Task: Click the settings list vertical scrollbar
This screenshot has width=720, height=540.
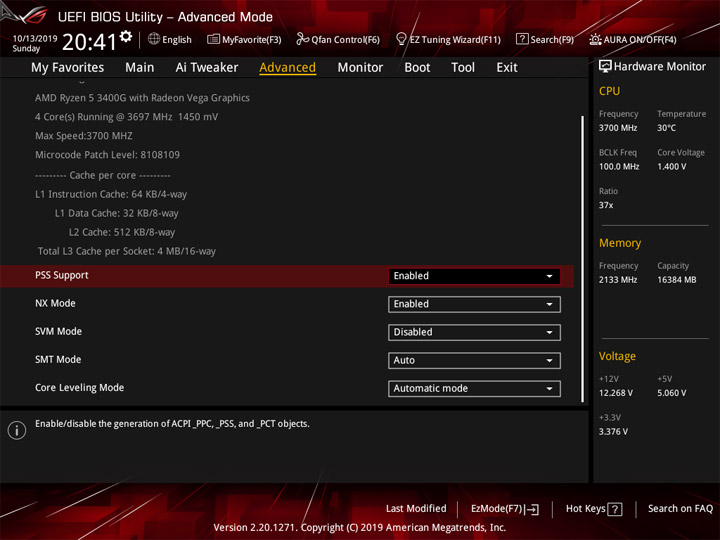Action: point(582,259)
